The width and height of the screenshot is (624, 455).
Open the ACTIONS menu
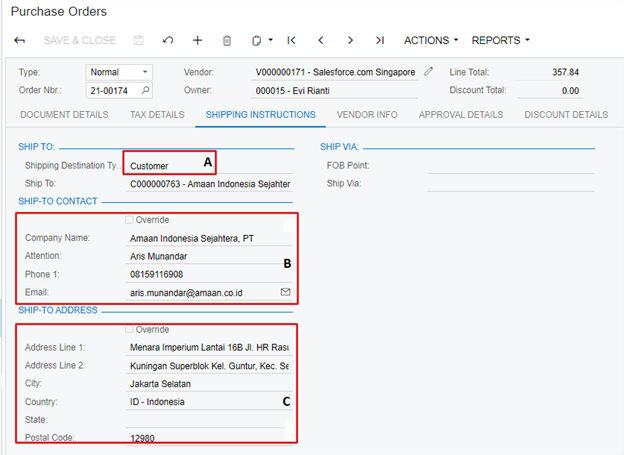pos(431,40)
